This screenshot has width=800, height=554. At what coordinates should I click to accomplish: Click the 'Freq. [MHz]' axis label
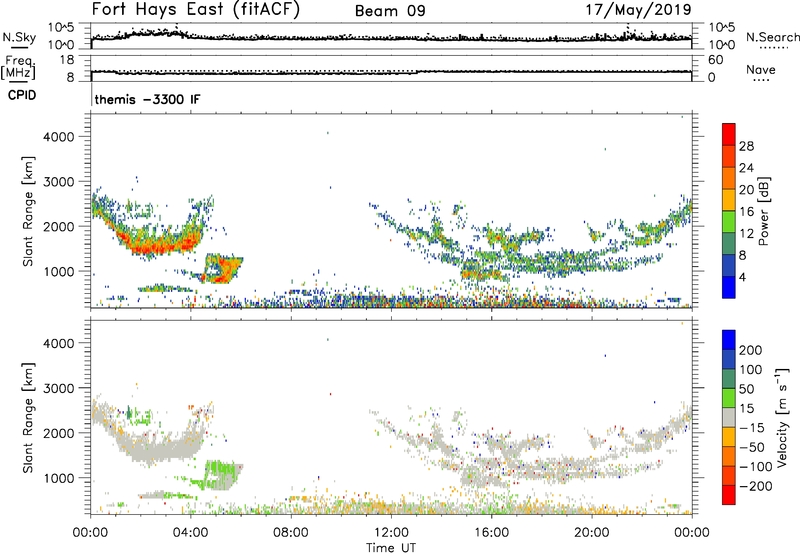point(19,67)
